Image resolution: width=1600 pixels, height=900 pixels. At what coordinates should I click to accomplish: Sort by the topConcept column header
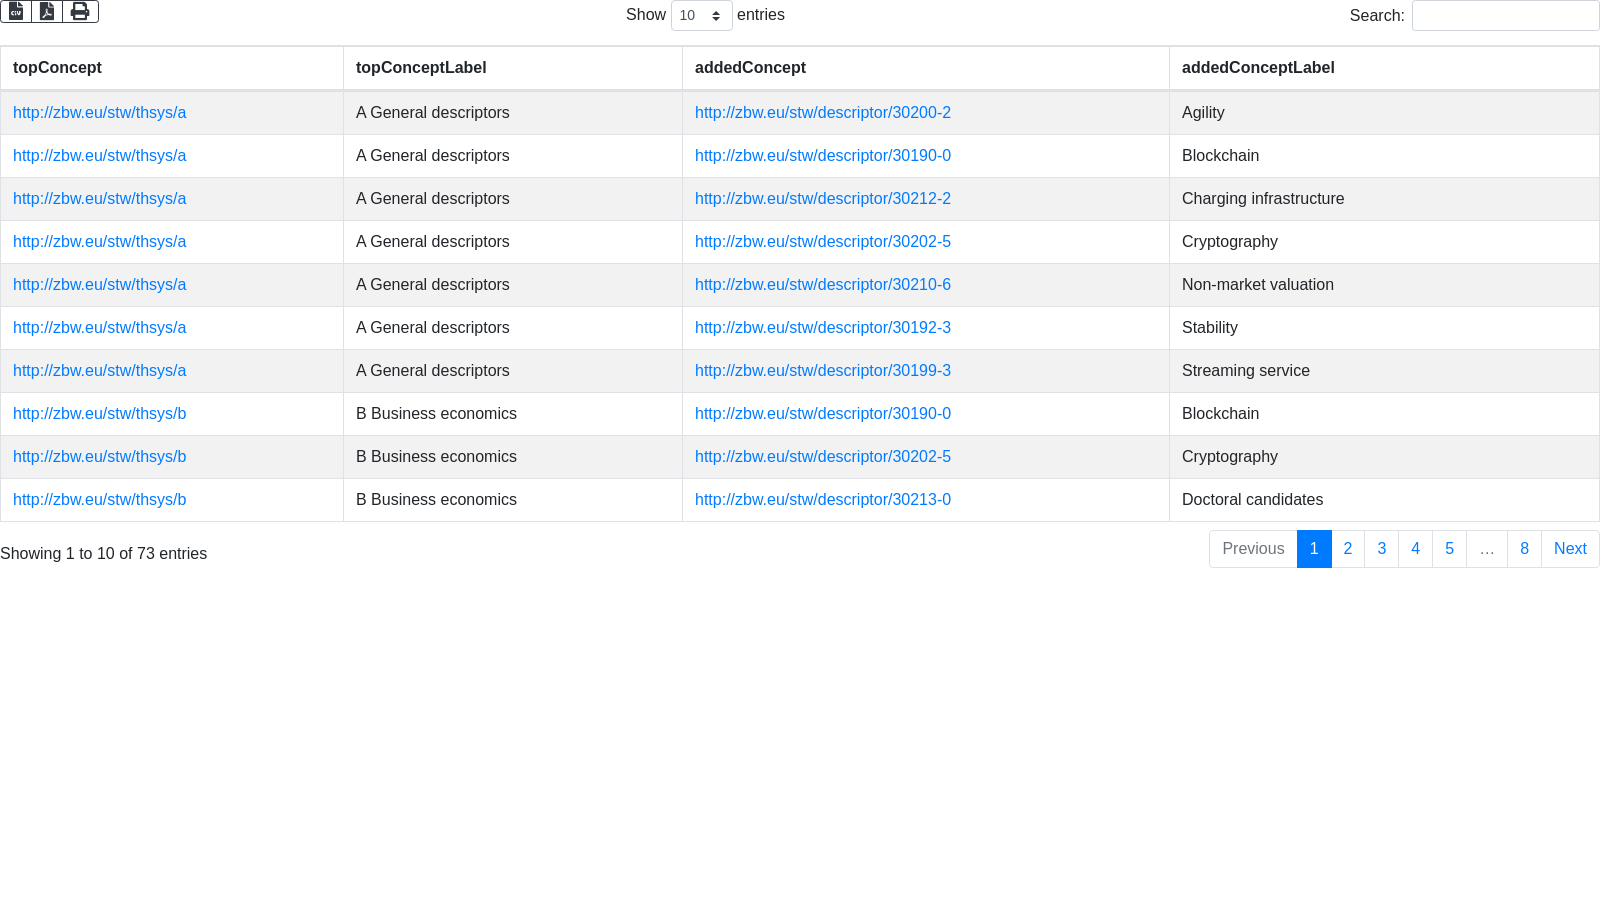pyautogui.click(x=57, y=68)
